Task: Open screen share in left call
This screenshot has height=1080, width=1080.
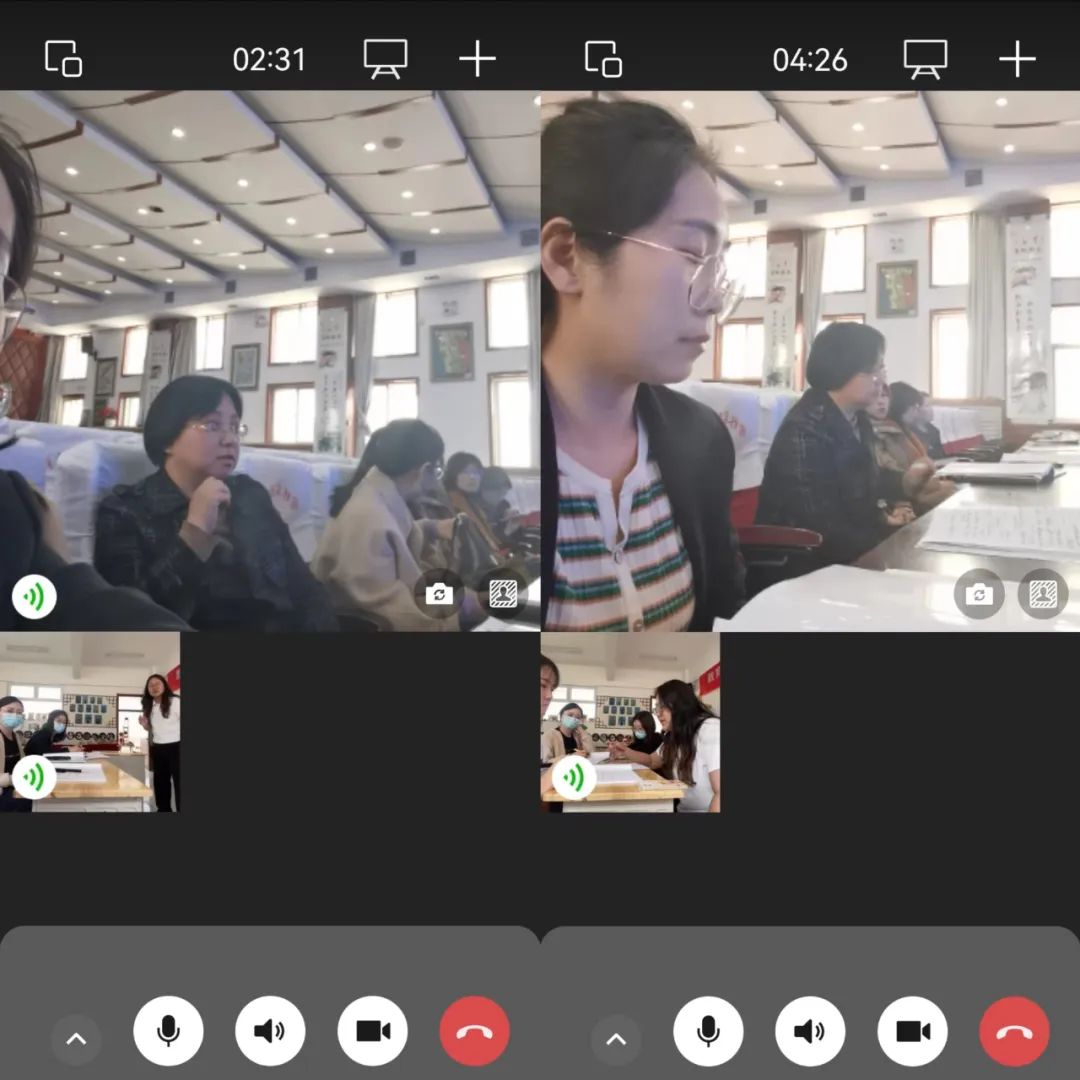Action: pyautogui.click(x=386, y=59)
